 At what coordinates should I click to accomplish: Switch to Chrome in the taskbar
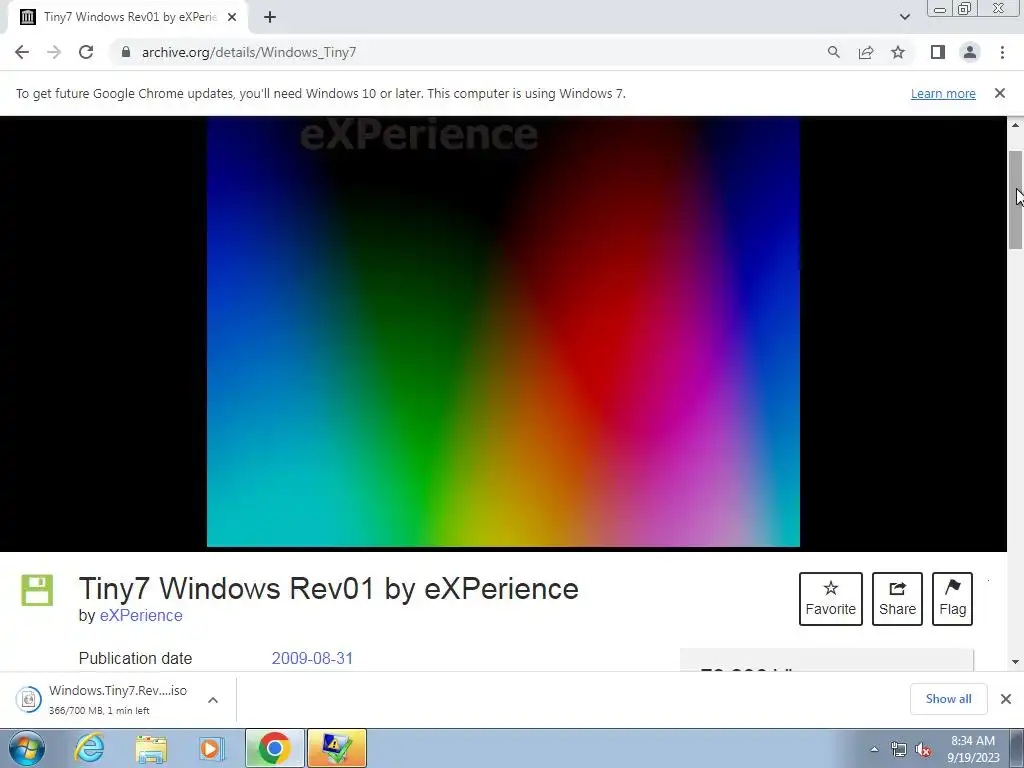tap(274, 748)
